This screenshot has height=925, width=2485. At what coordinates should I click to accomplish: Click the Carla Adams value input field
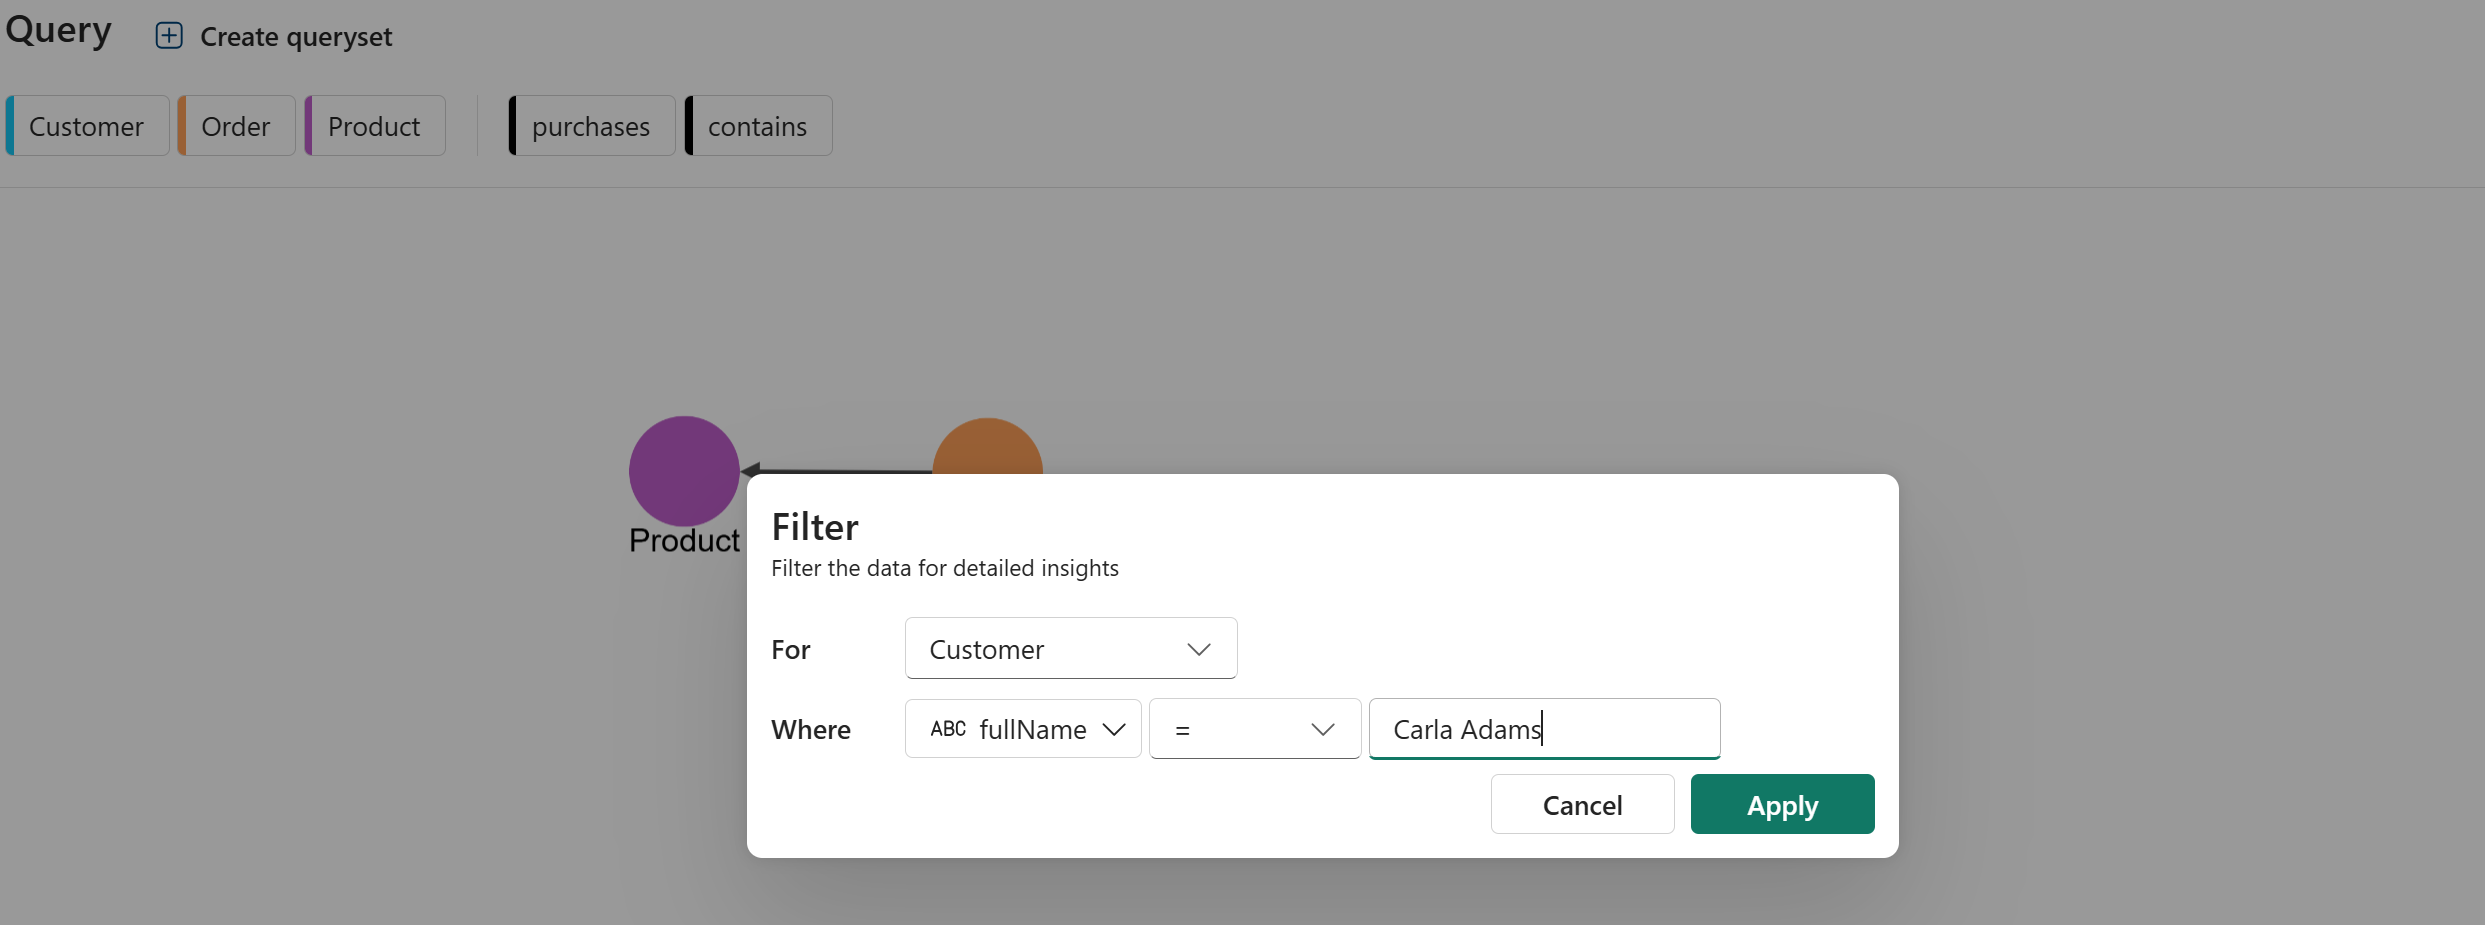tap(1544, 729)
